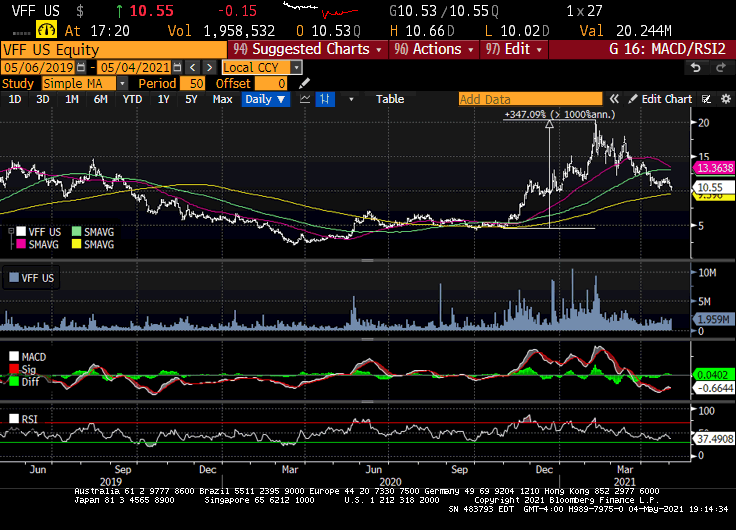This screenshot has height=530, width=736.
Task: Go to previous date range arrow
Action: (192, 68)
